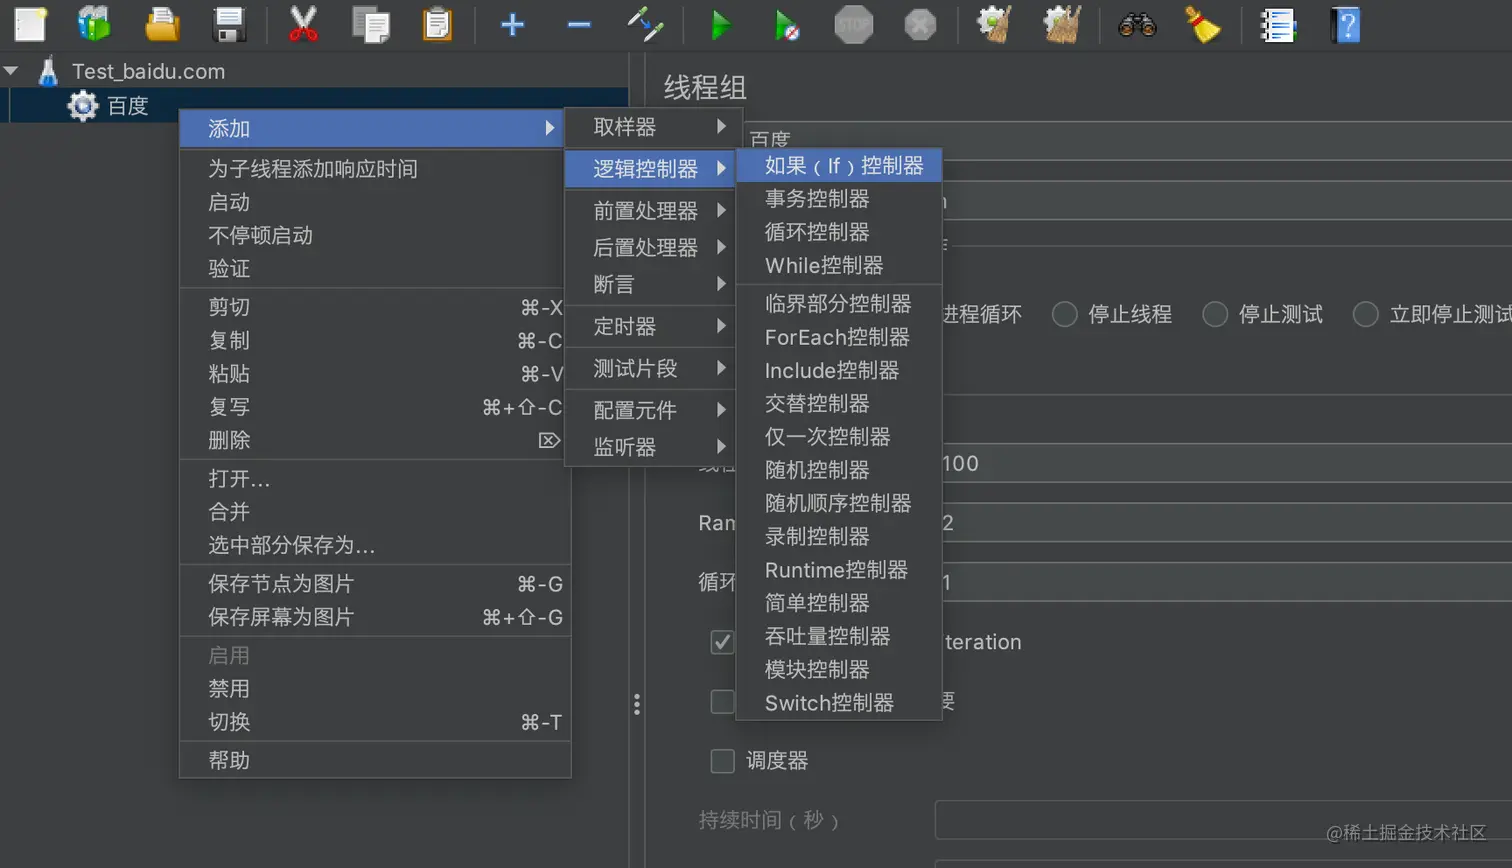Click the 持续时间（秒） input field
The width and height of the screenshot is (1512, 868).
[1223, 820]
